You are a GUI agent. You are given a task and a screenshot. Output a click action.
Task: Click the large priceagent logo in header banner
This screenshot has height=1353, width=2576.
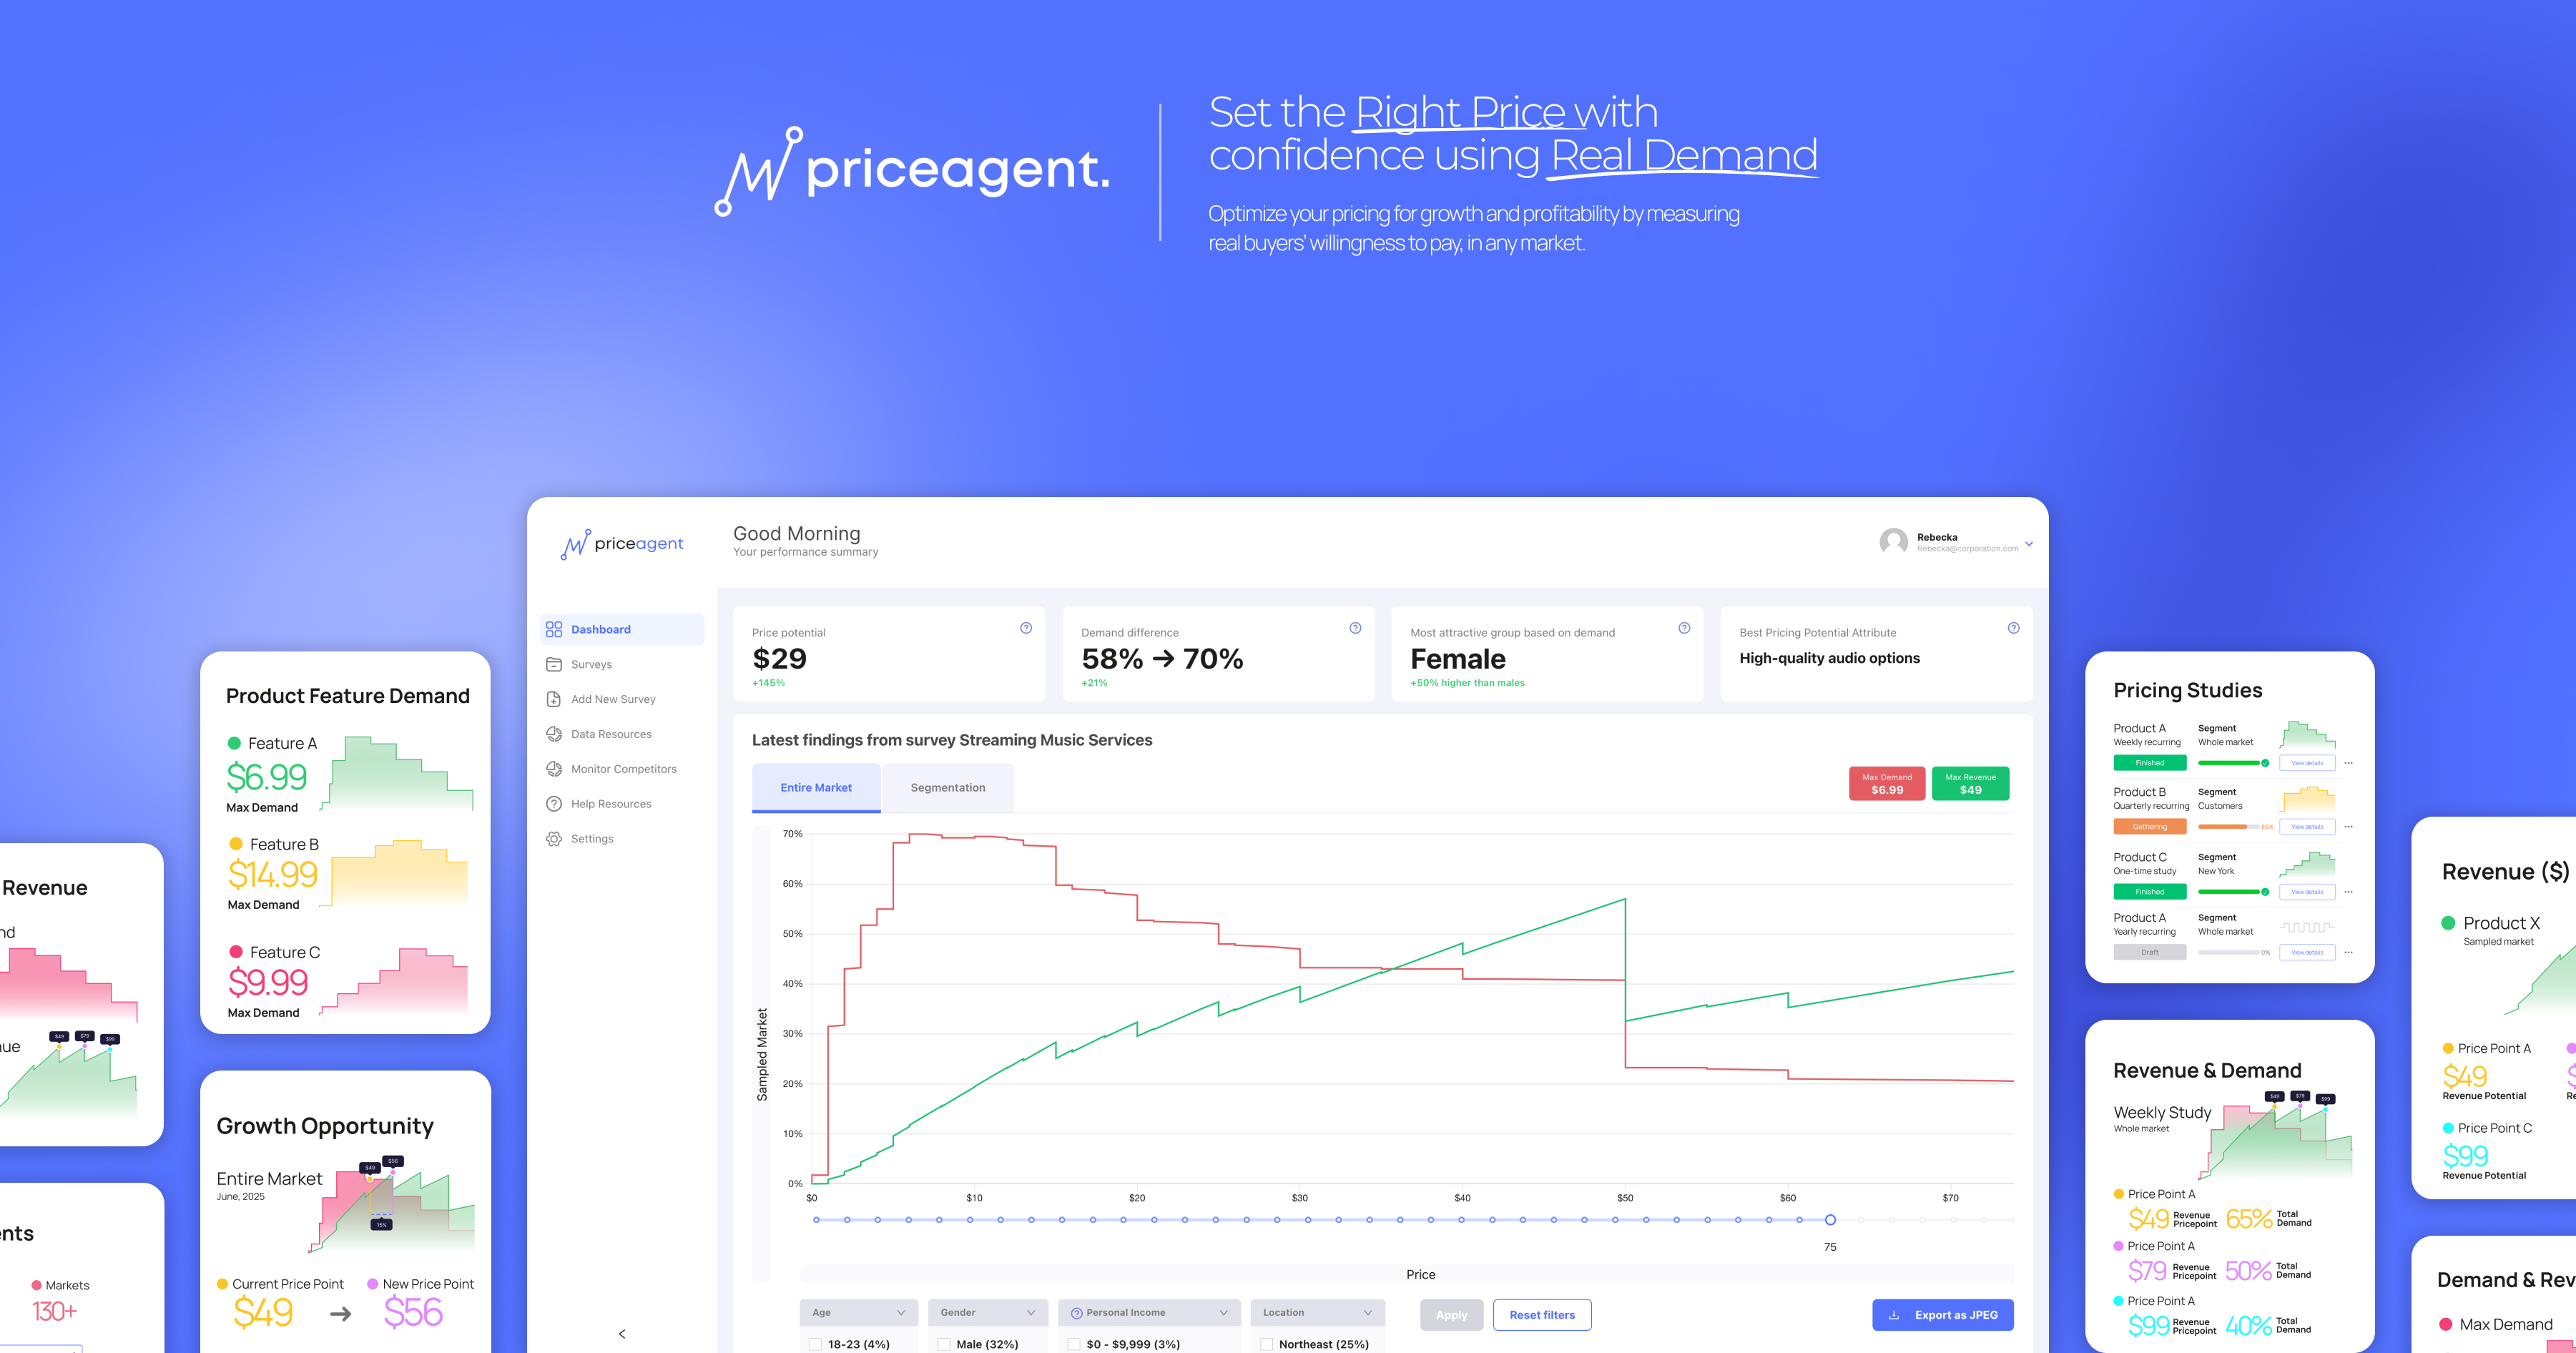coord(912,170)
